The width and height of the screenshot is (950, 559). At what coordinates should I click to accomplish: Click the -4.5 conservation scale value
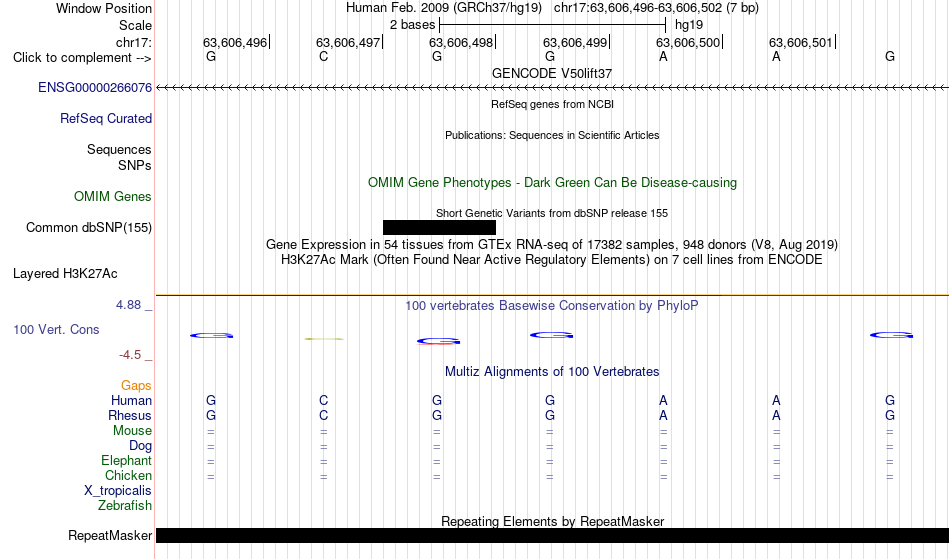pyautogui.click(x=130, y=355)
